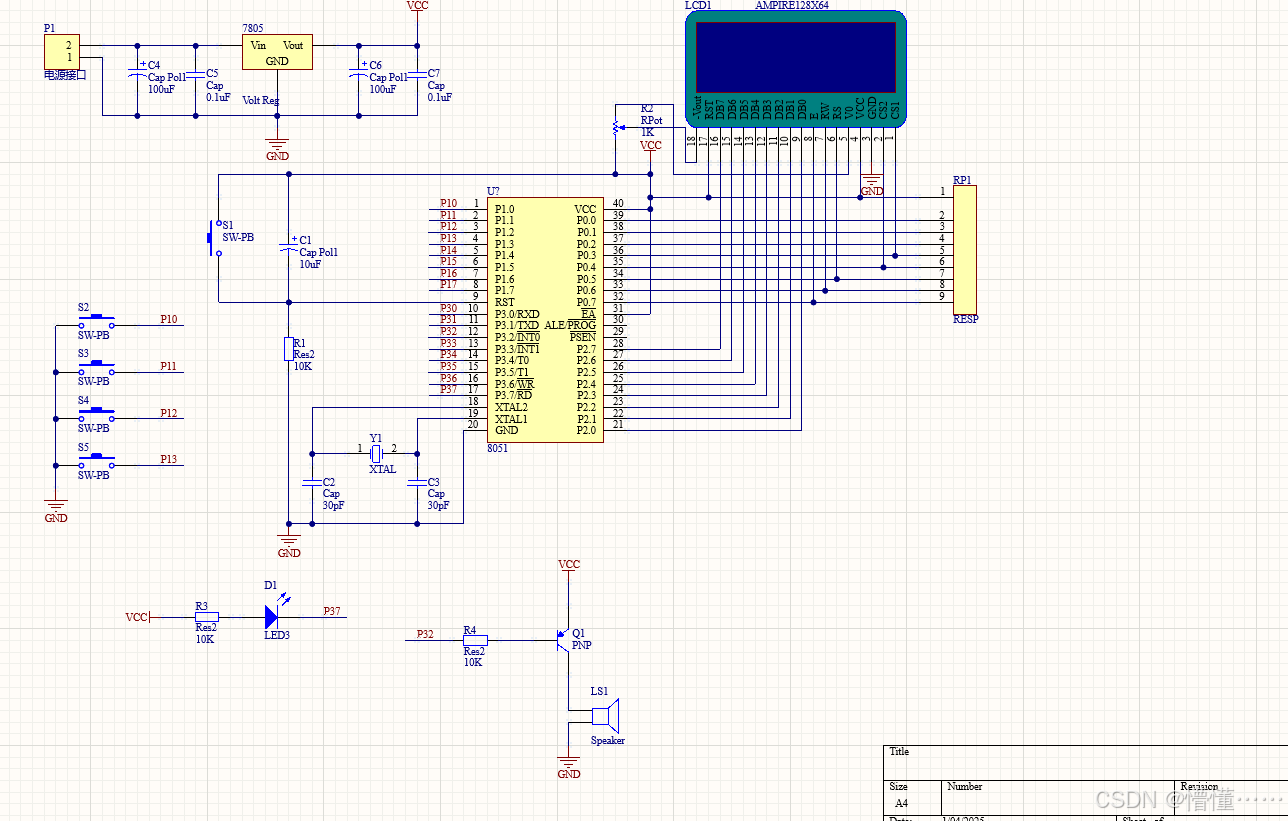Click the VCC label left of resistor R3
1288x821 pixels.
pyautogui.click(x=136, y=617)
